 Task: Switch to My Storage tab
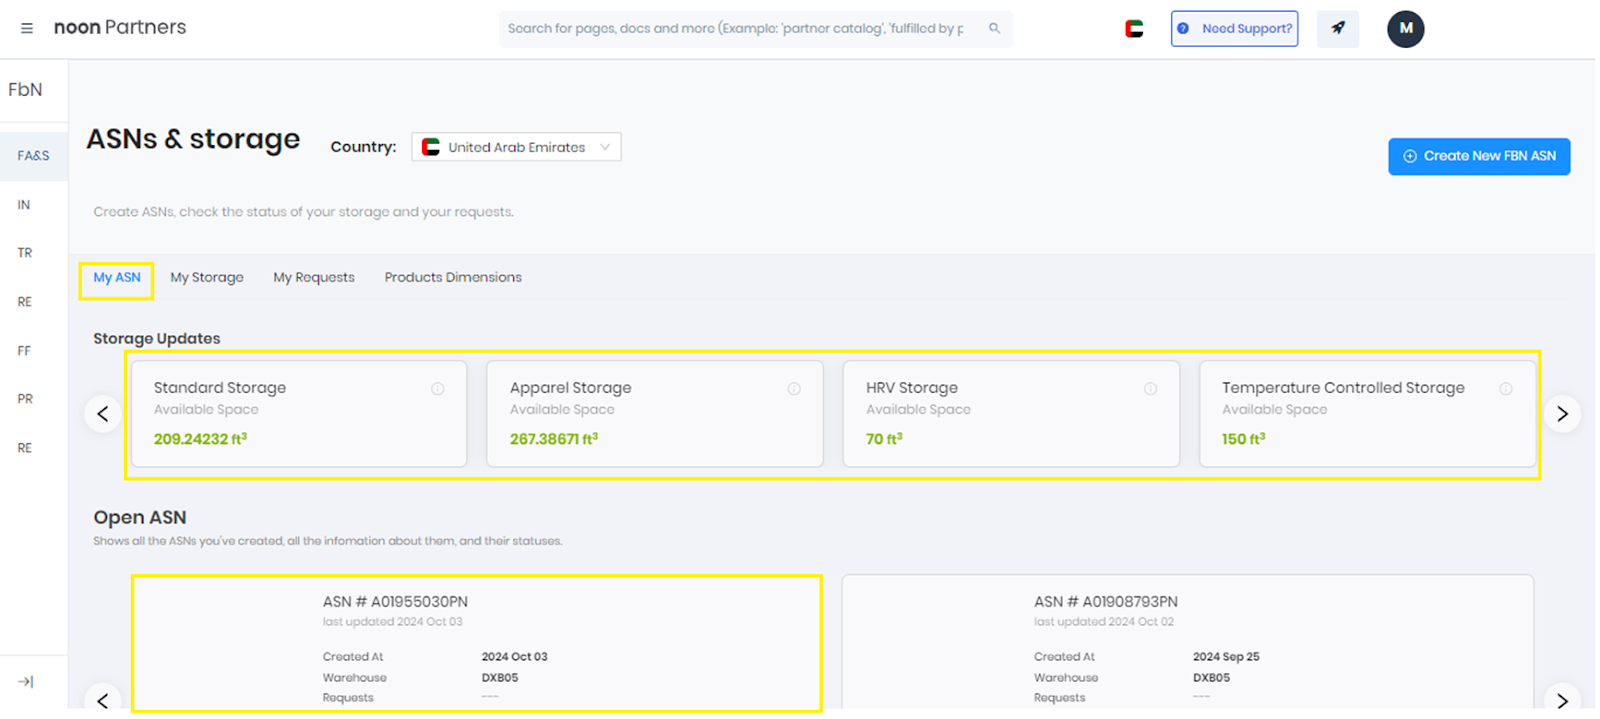pyautogui.click(x=207, y=278)
